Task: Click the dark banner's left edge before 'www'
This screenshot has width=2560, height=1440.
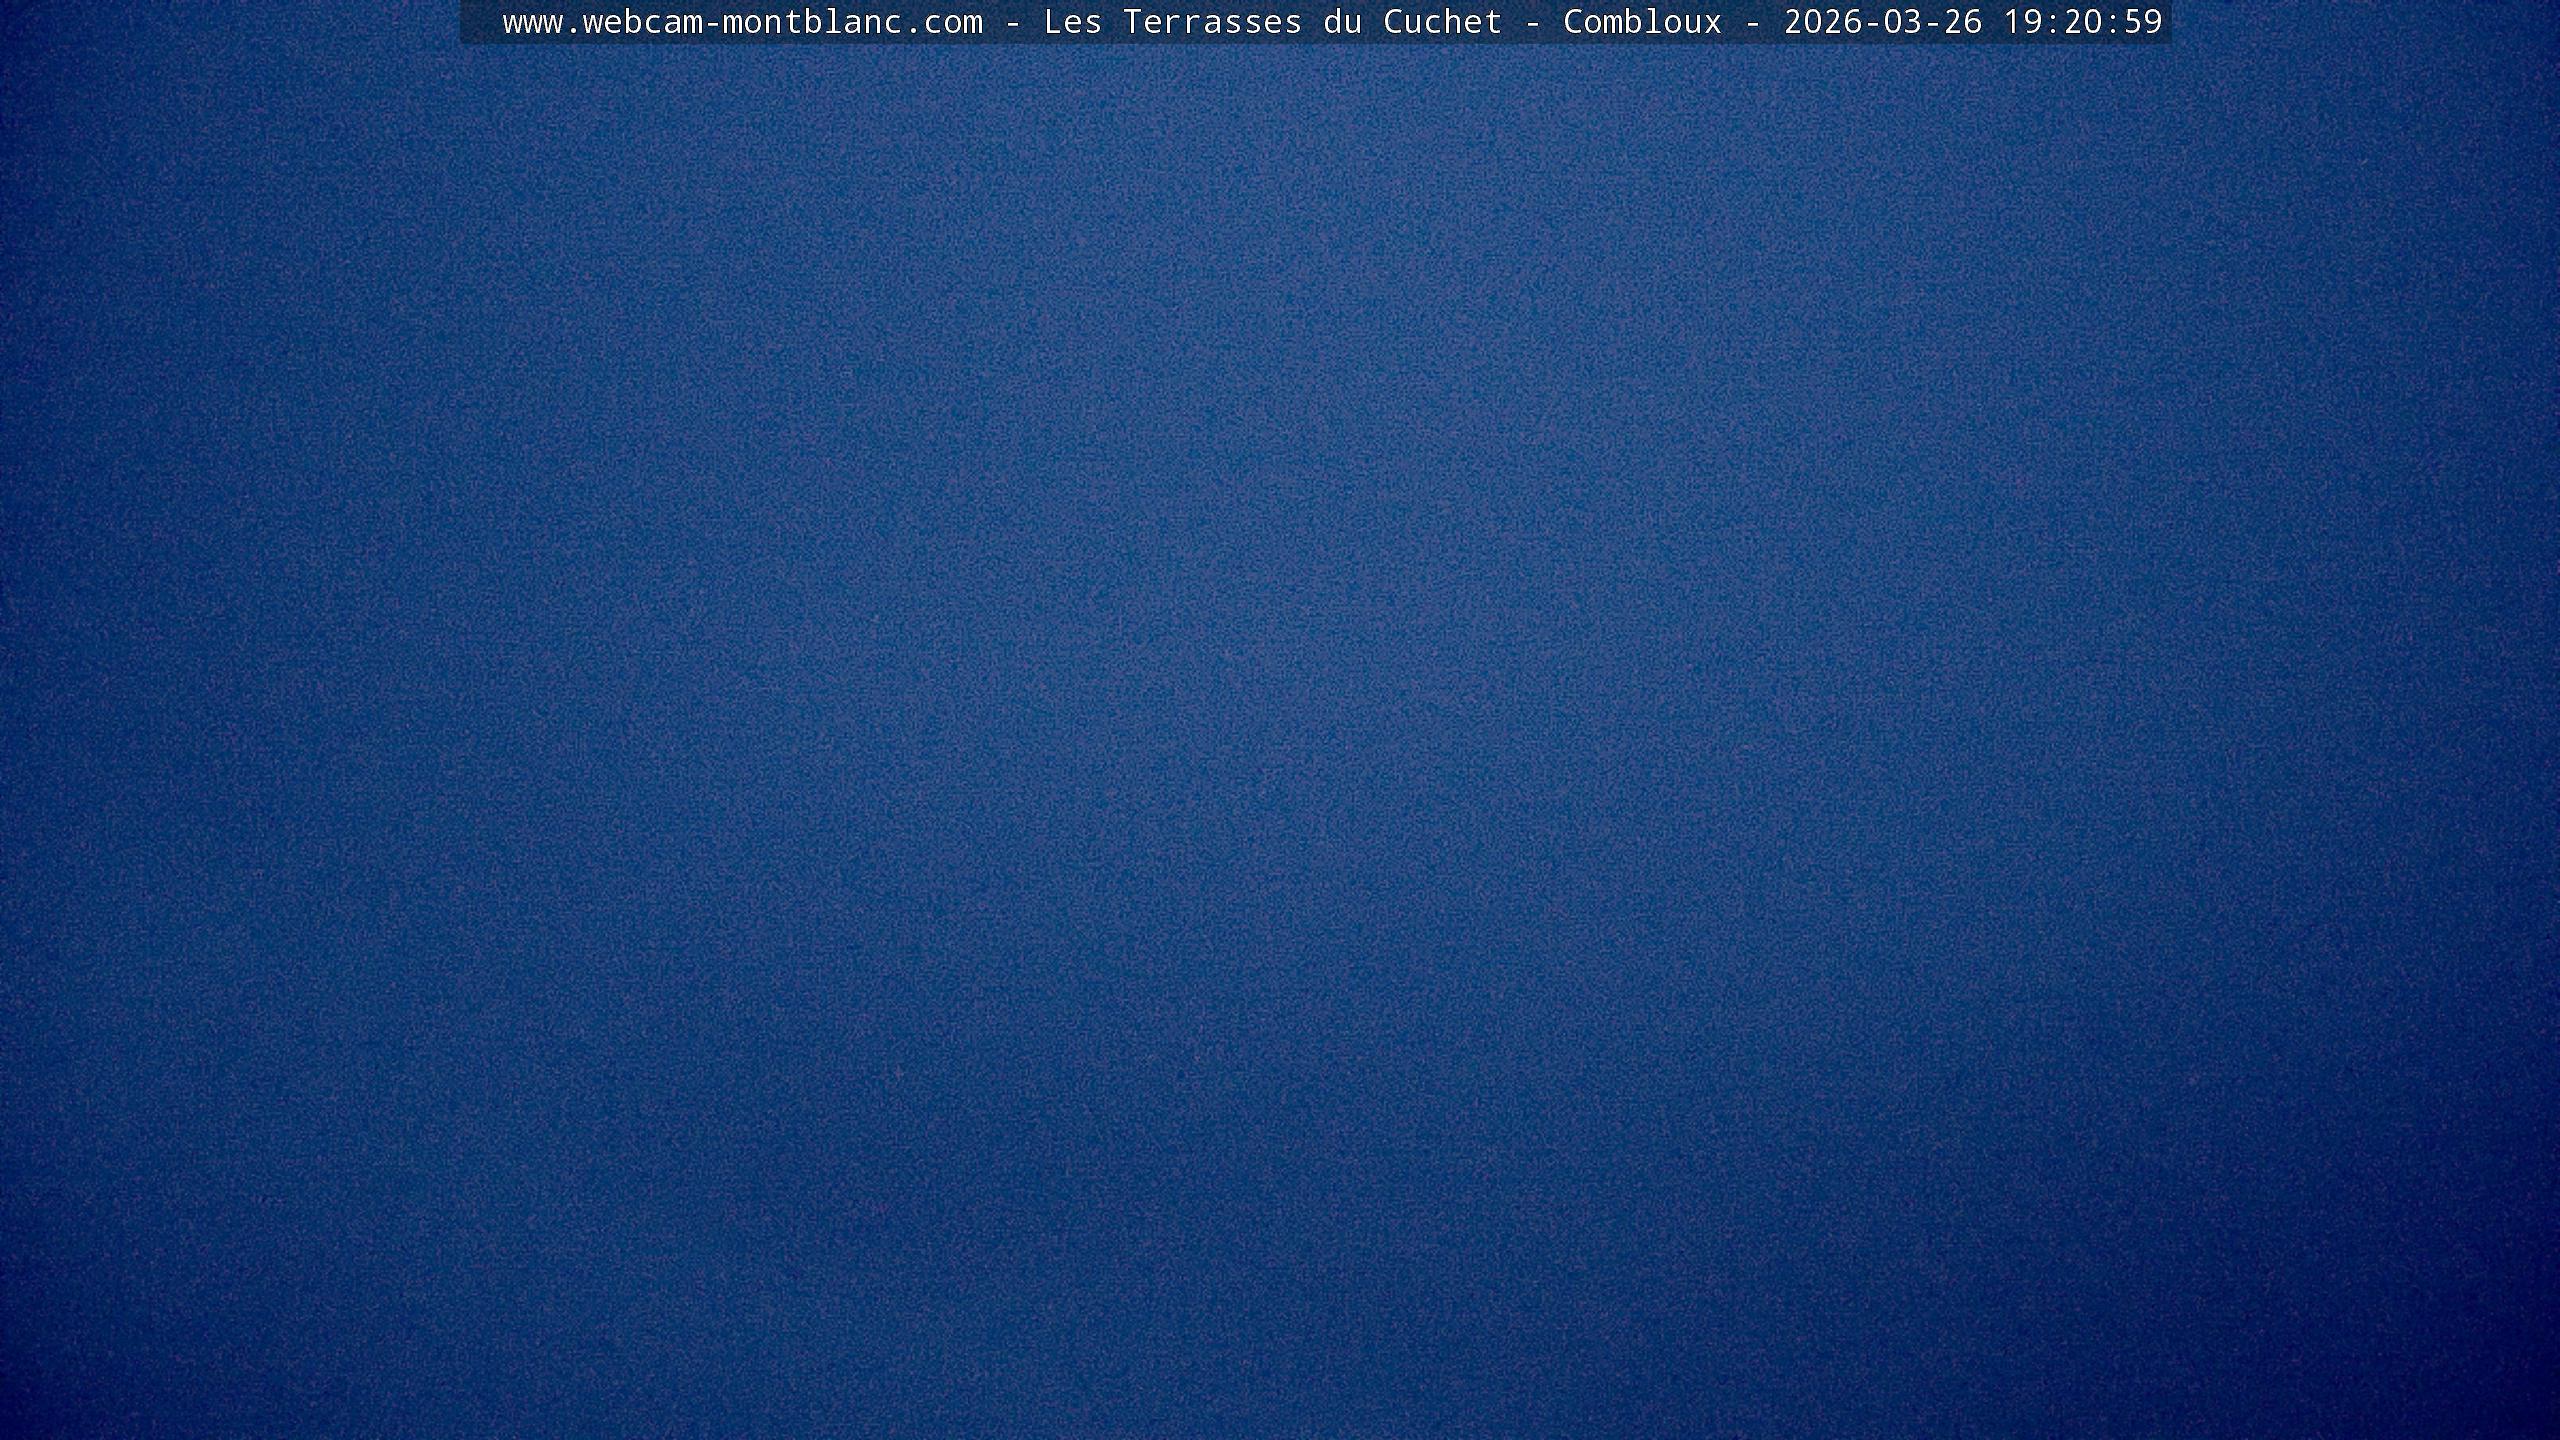Action: pos(478,22)
